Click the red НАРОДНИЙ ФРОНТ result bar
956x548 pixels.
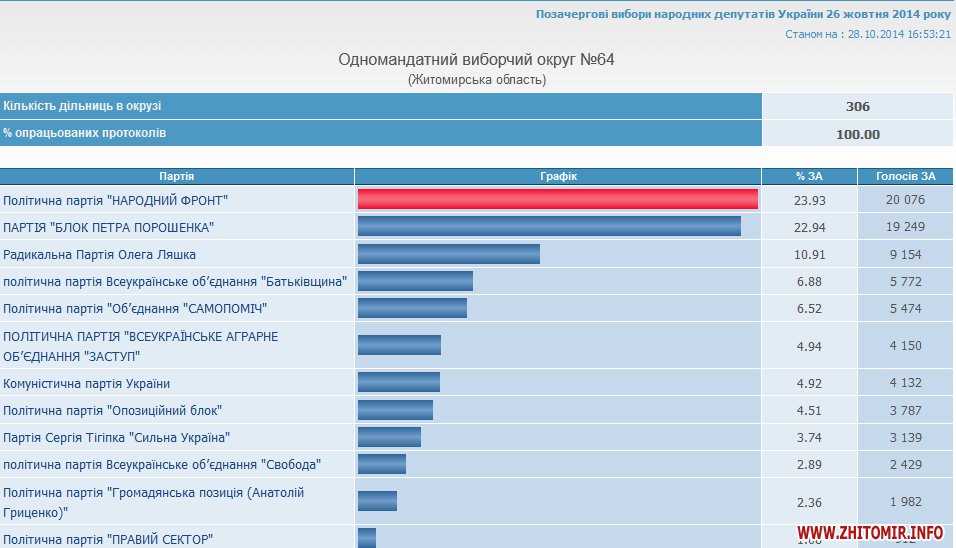tap(557, 200)
